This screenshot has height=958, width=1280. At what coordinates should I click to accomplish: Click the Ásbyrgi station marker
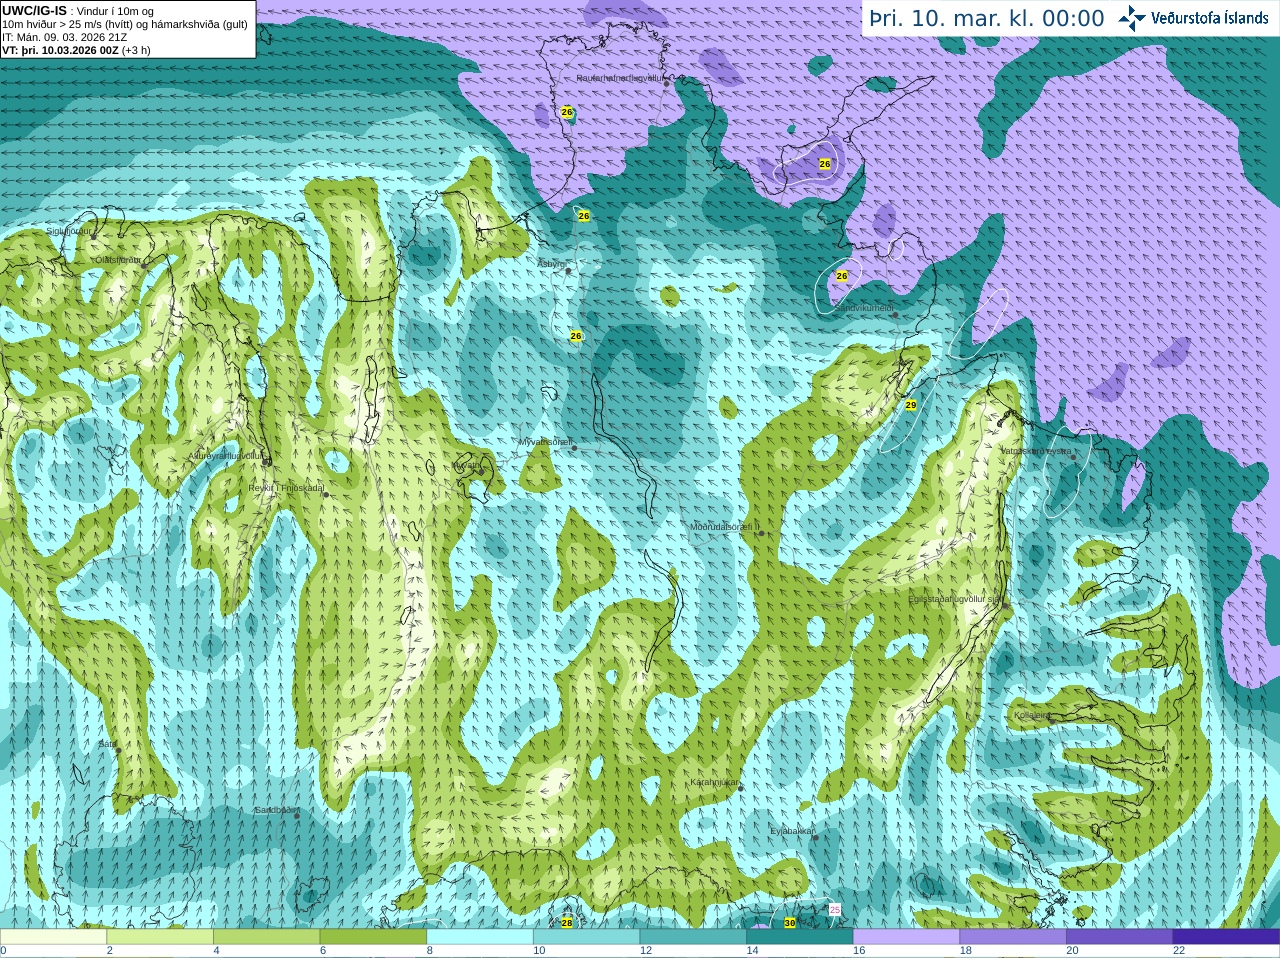[568, 271]
